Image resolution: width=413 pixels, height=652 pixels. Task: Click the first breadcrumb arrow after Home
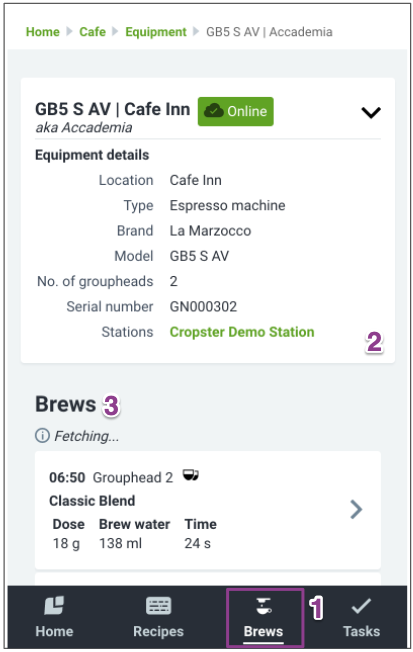click(x=69, y=32)
